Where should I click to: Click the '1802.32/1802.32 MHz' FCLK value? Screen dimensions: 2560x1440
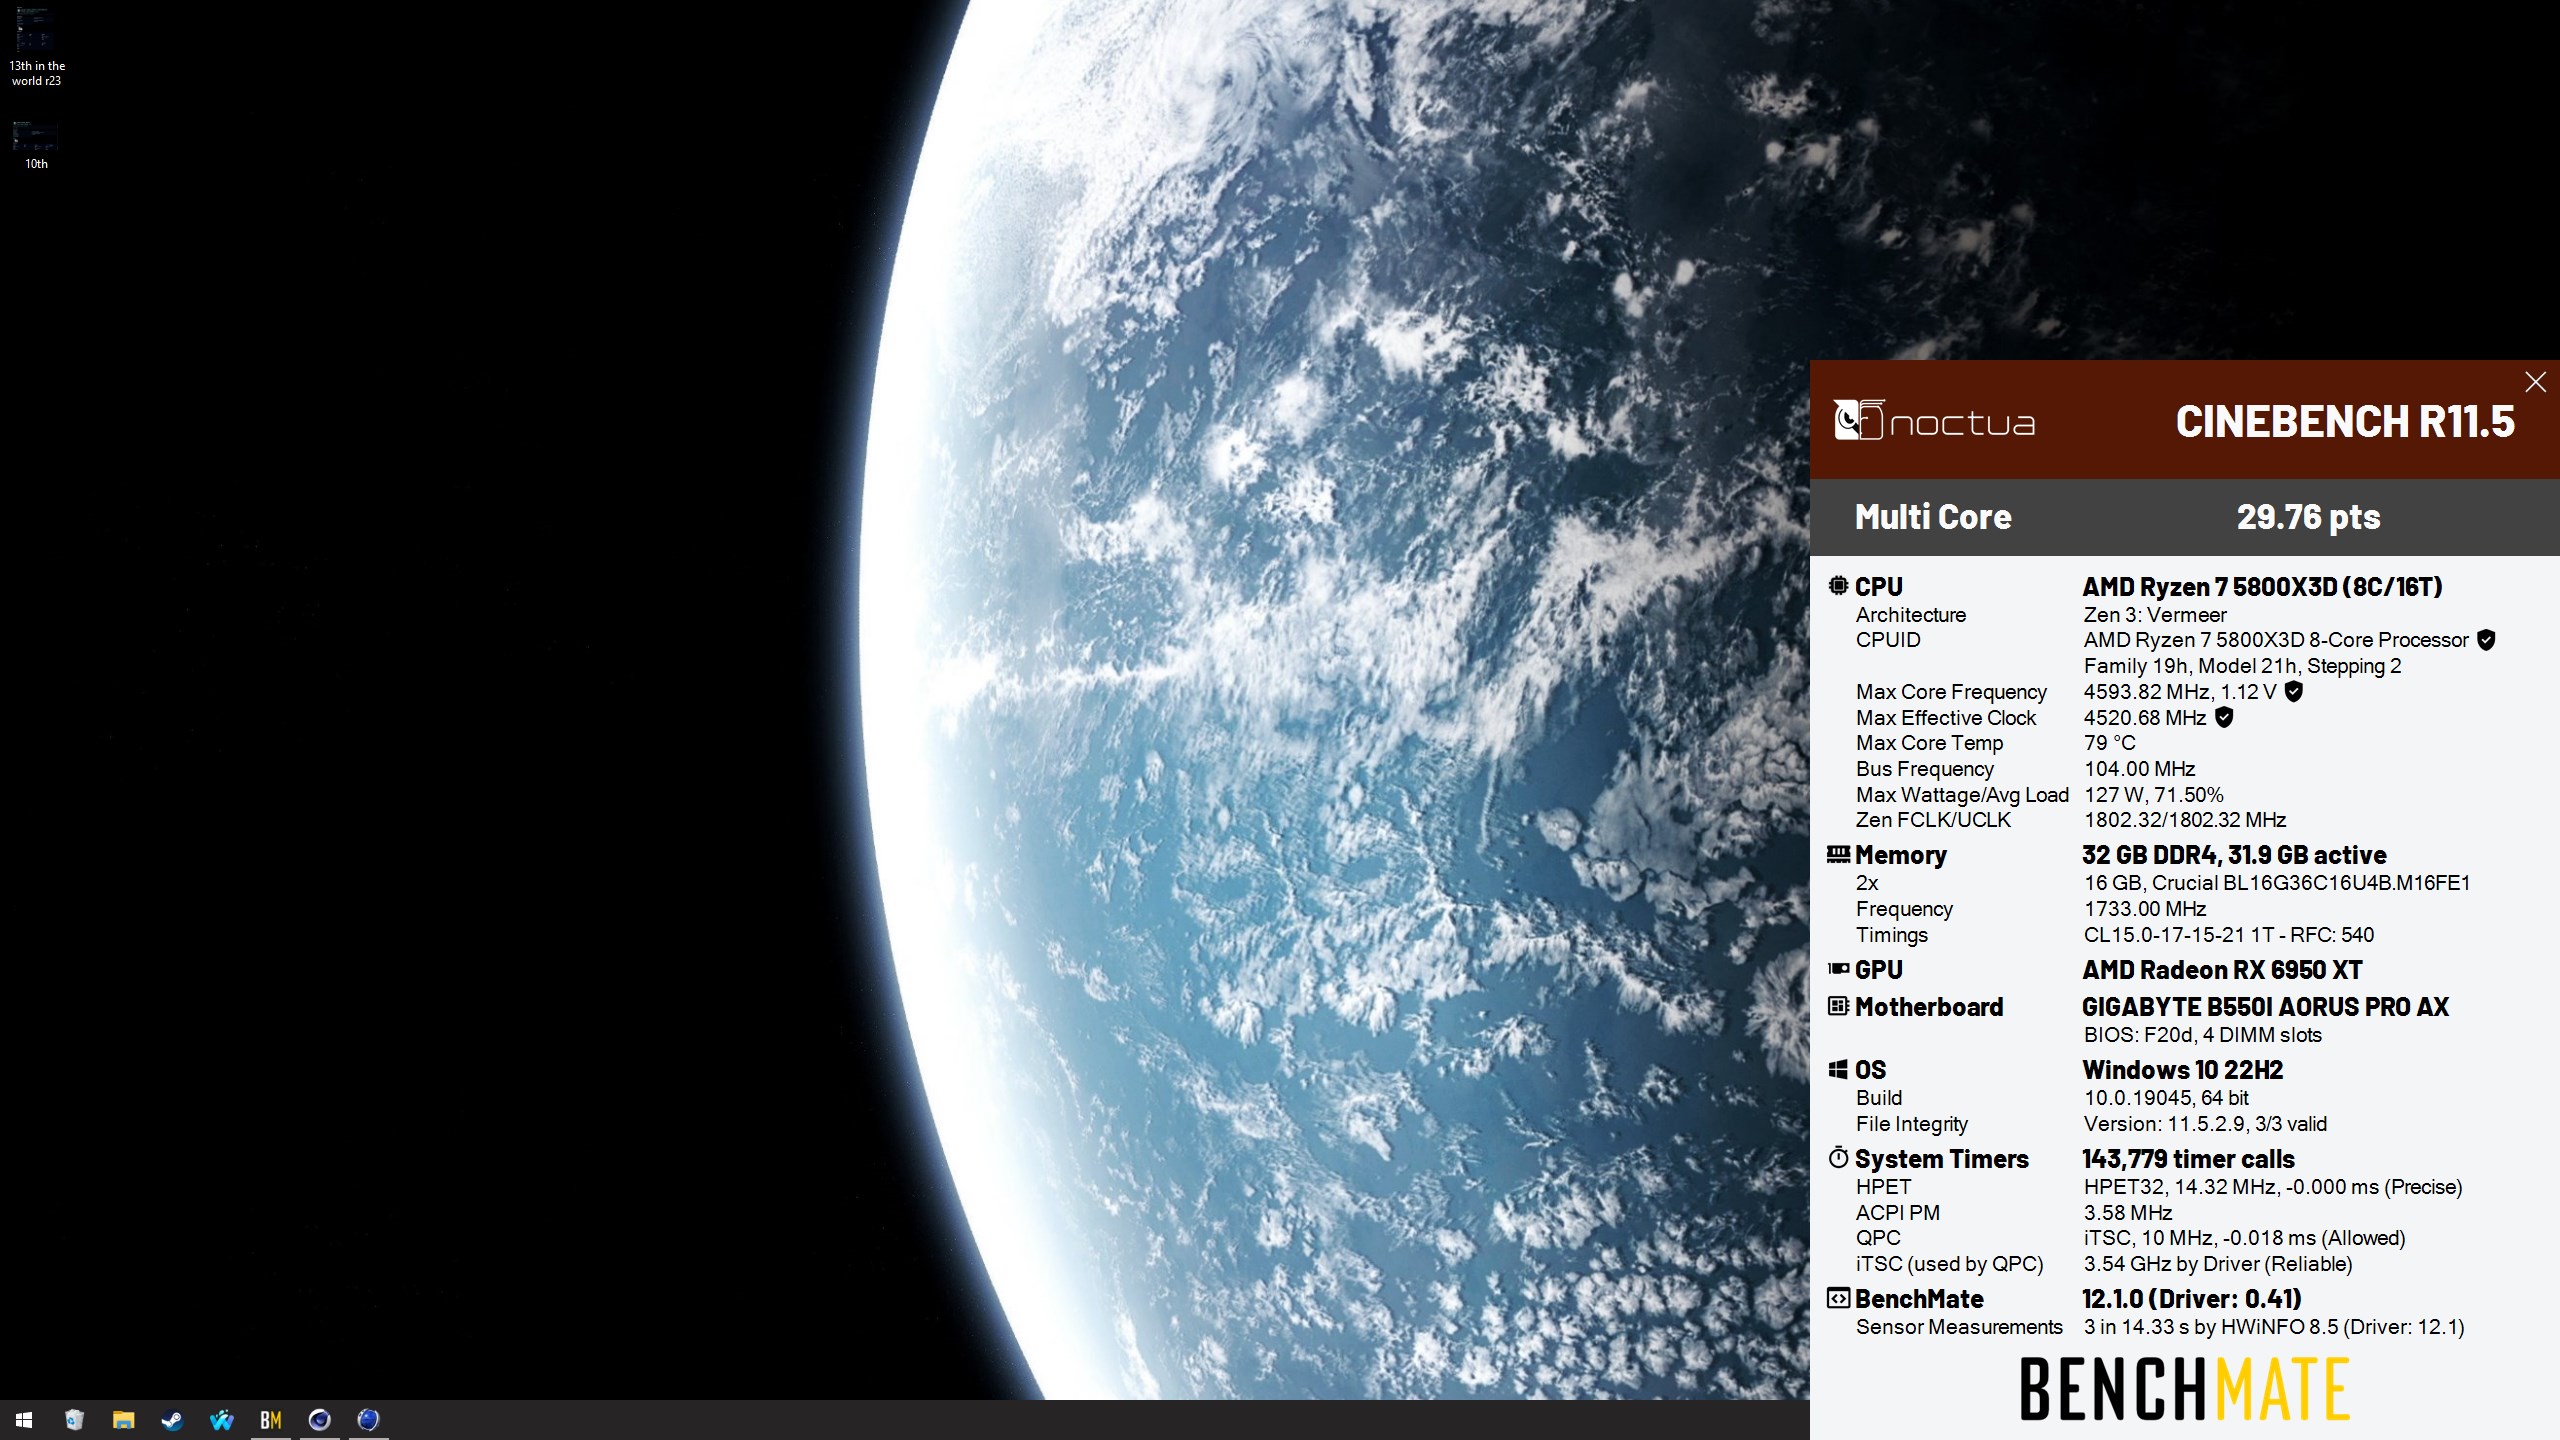tap(2185, 820)
